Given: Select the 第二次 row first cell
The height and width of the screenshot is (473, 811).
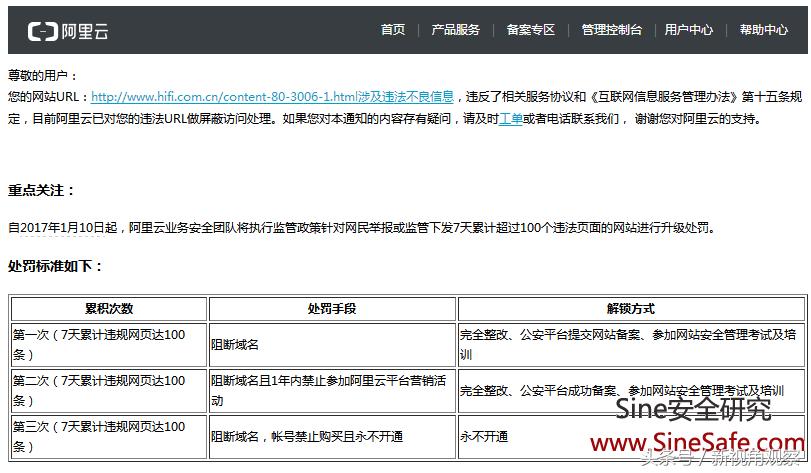Looking at the screenshot, I should point(109,390).
